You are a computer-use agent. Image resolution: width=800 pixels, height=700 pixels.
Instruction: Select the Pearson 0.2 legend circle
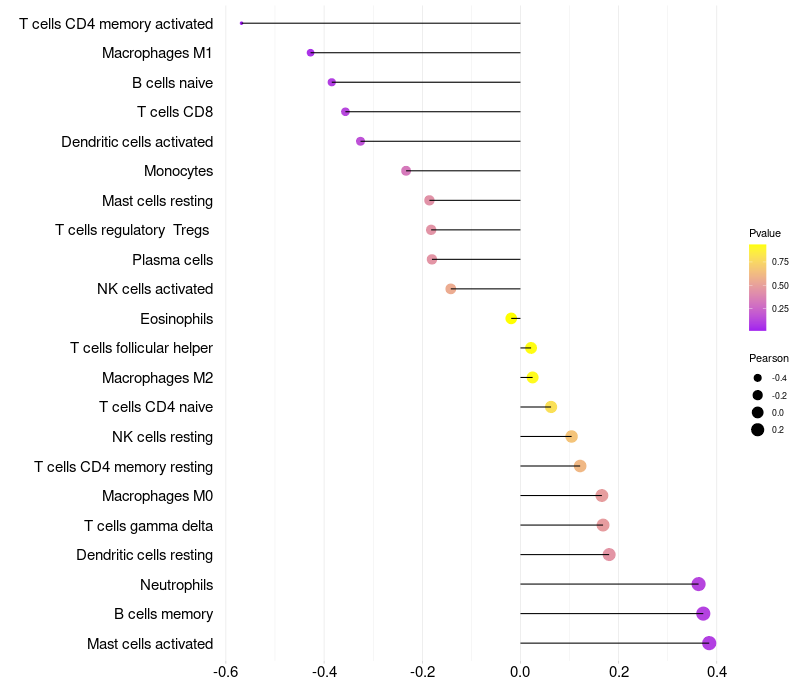758,430
